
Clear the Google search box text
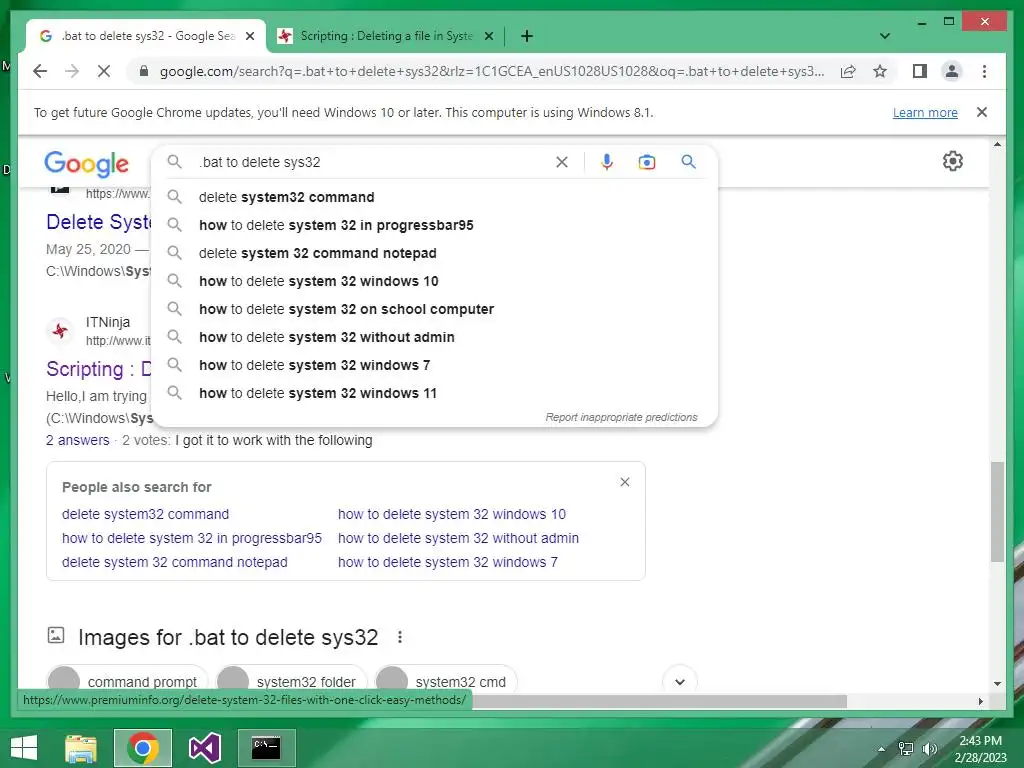point(562,162)
